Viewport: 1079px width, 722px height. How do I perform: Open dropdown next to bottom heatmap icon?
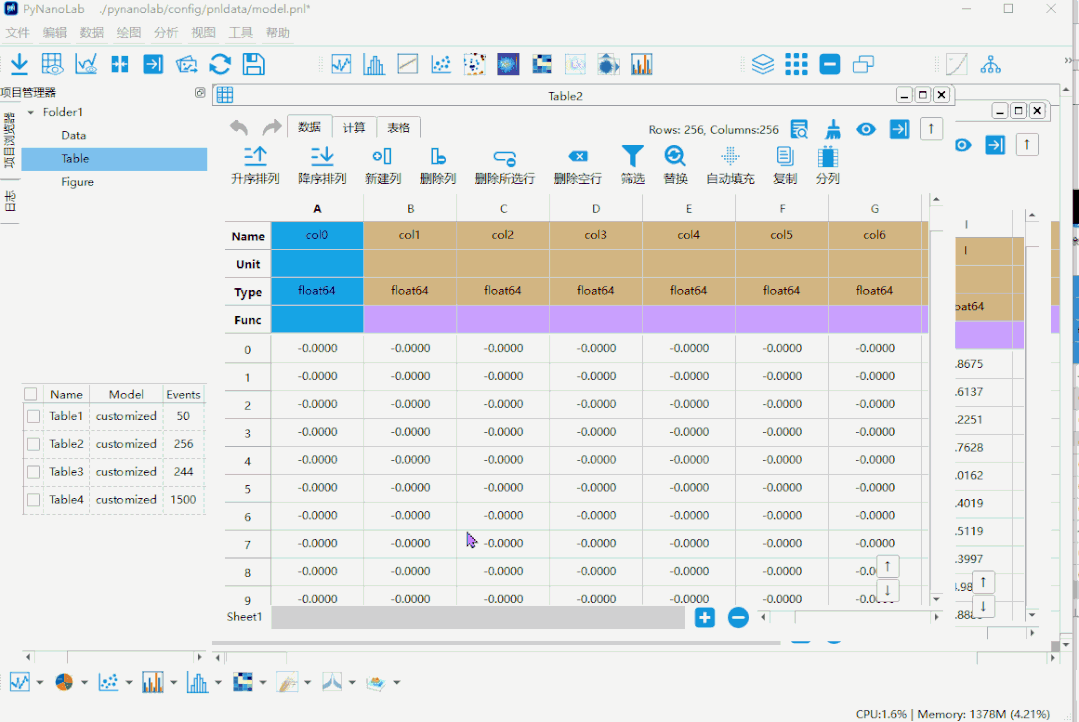point(263,683)
